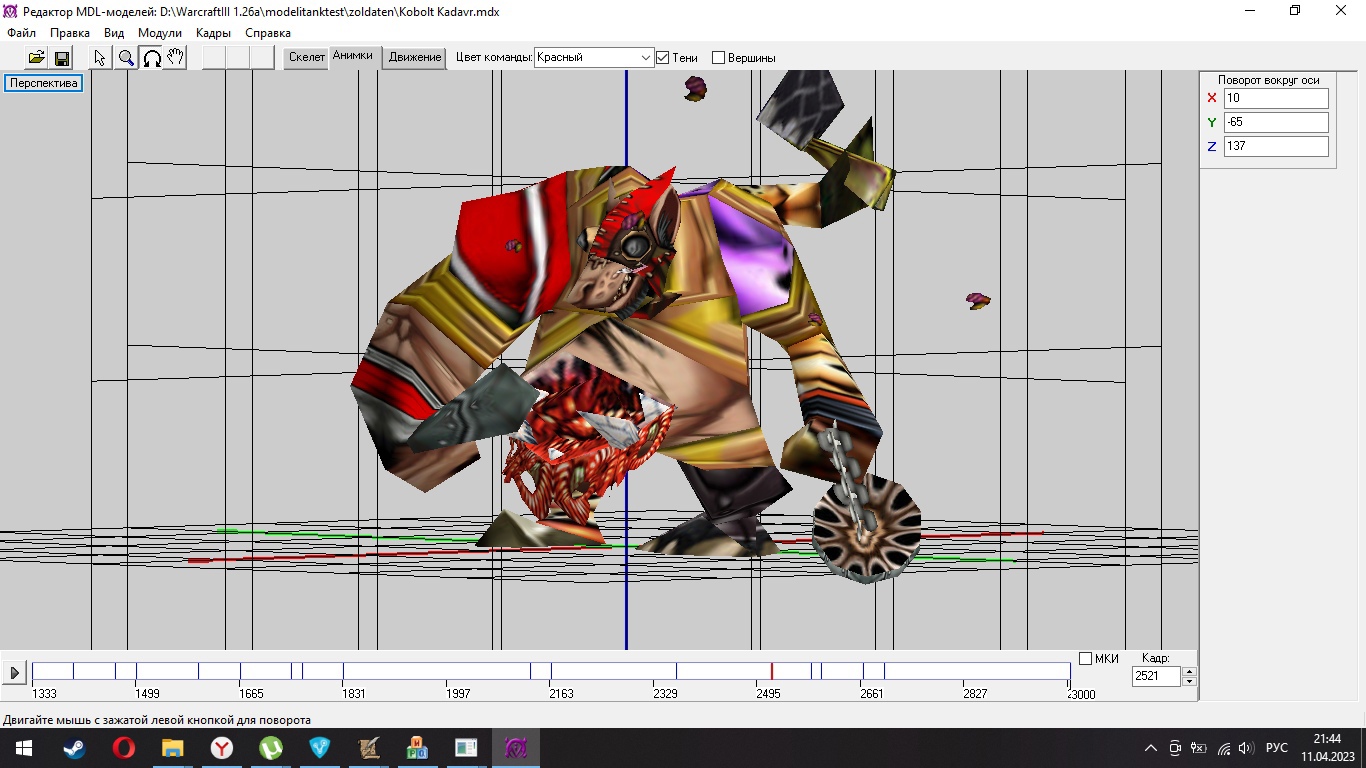The width and height of the screenshot is (1366, 768).
Task: Open a model file with the folder icon
Action: (37, 58)
